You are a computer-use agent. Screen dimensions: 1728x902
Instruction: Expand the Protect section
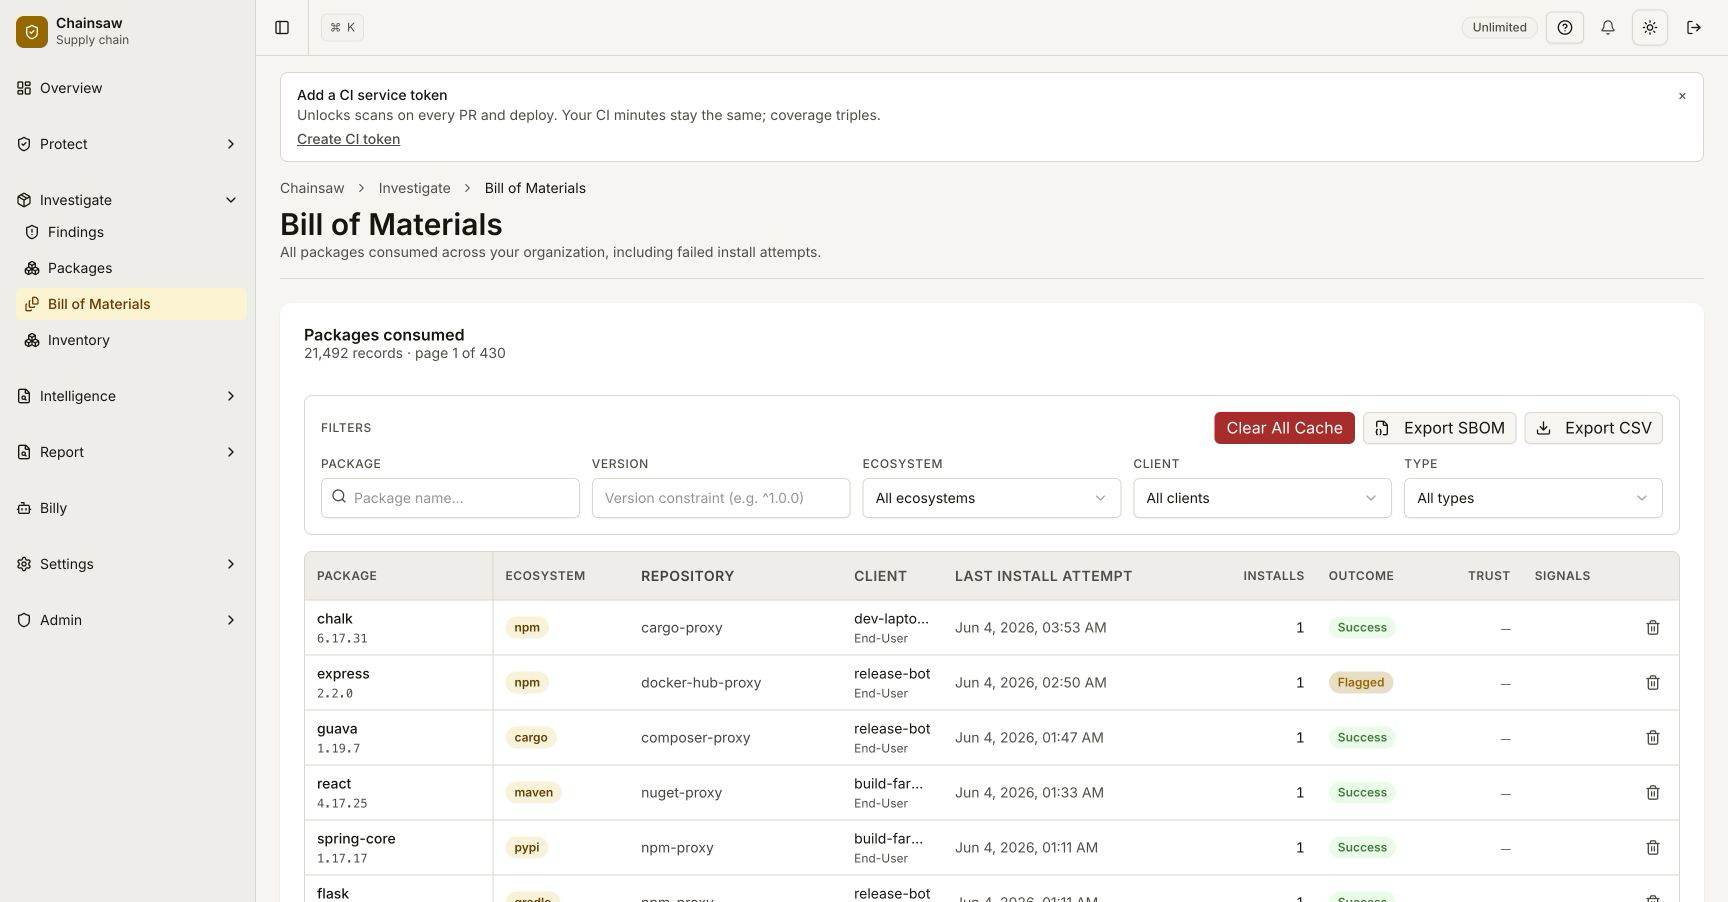128,144
